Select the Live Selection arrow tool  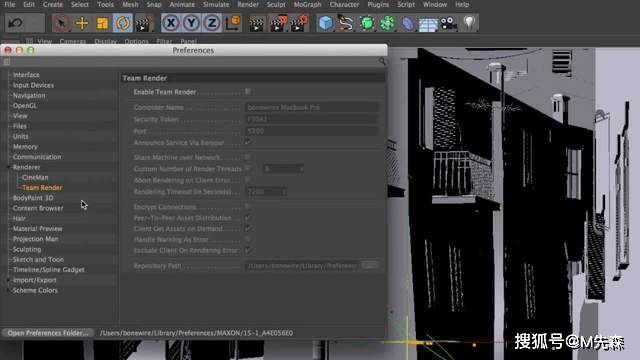(61, 23)
